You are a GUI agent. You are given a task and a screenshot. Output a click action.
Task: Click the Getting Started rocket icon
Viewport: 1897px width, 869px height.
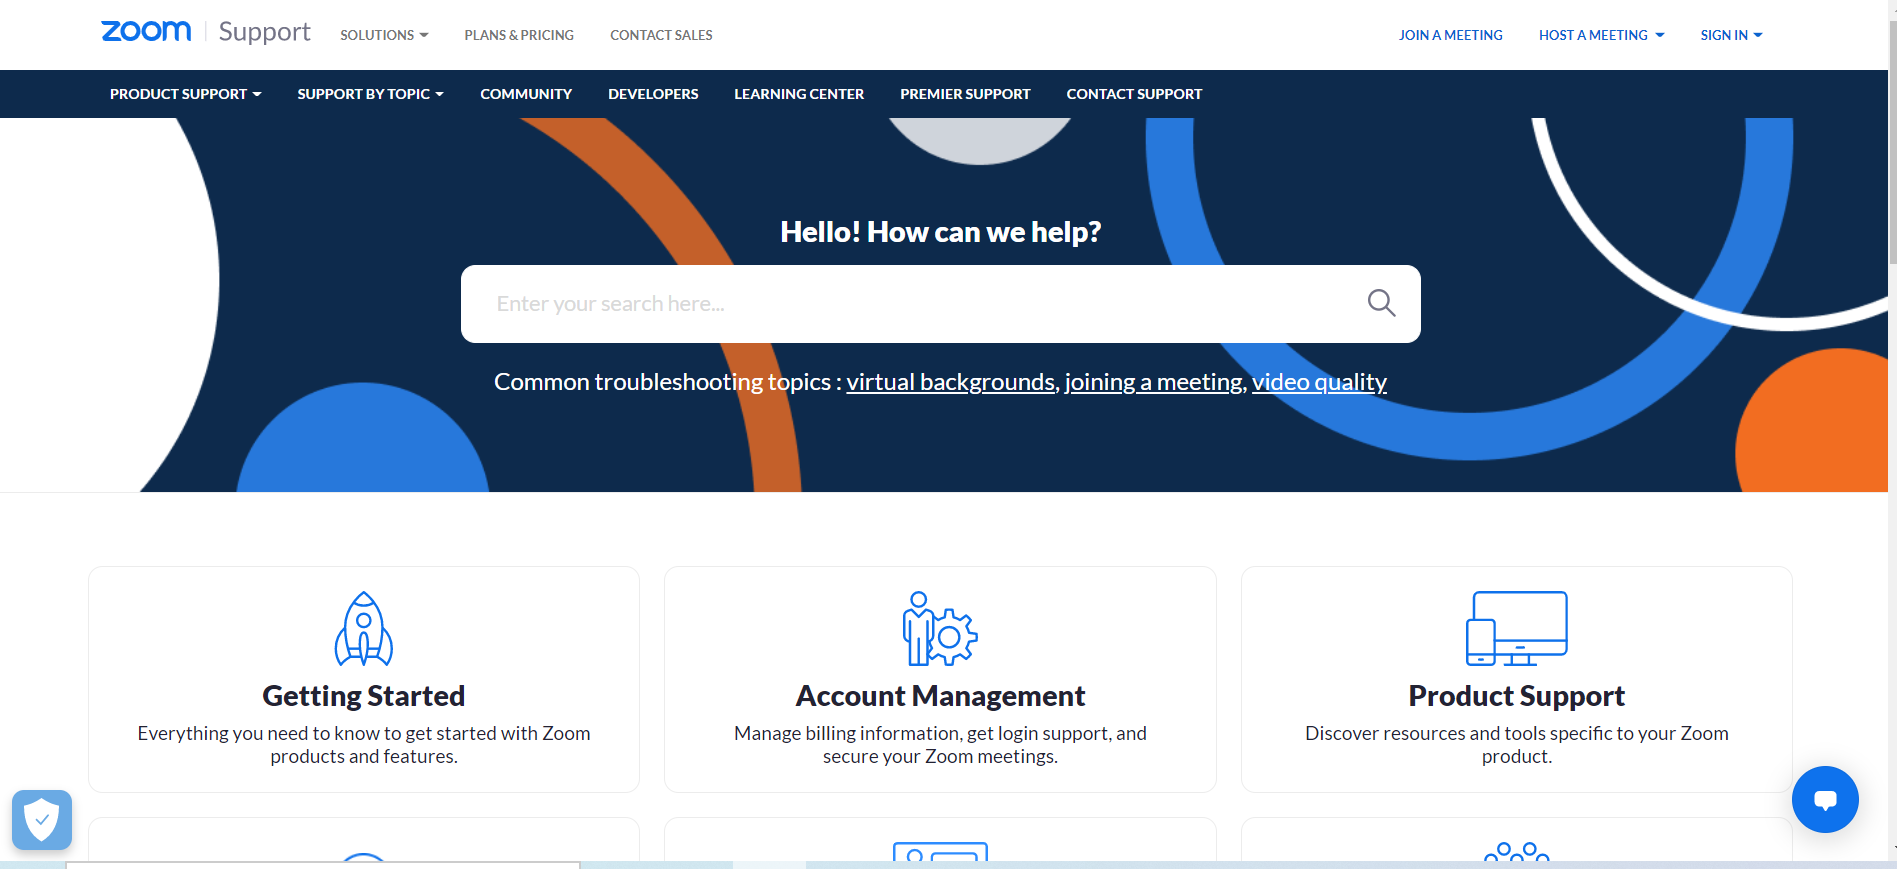tap(364, 629)
